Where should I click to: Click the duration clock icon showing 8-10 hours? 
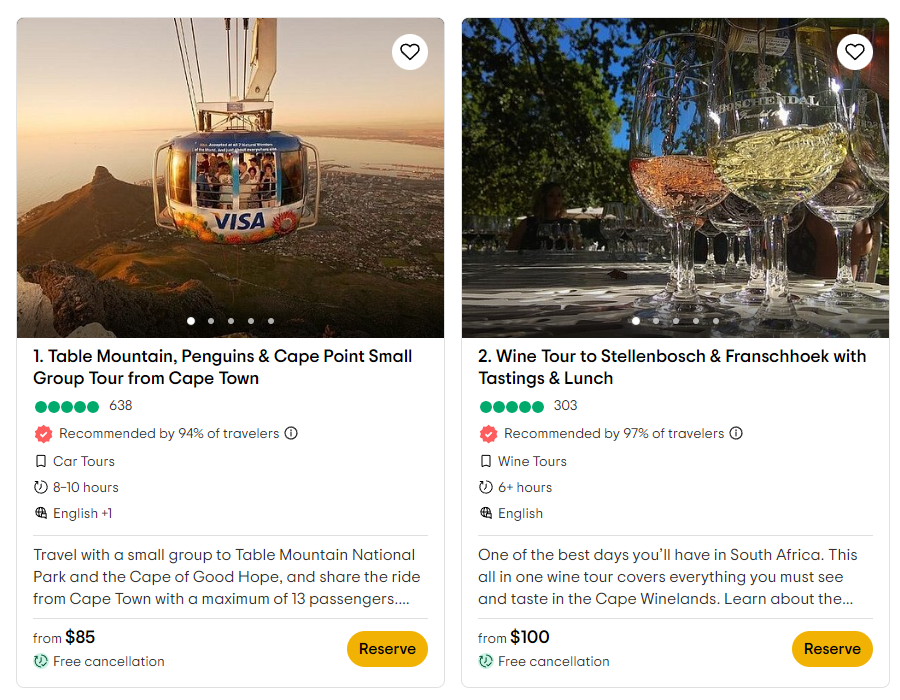point(42,487)
